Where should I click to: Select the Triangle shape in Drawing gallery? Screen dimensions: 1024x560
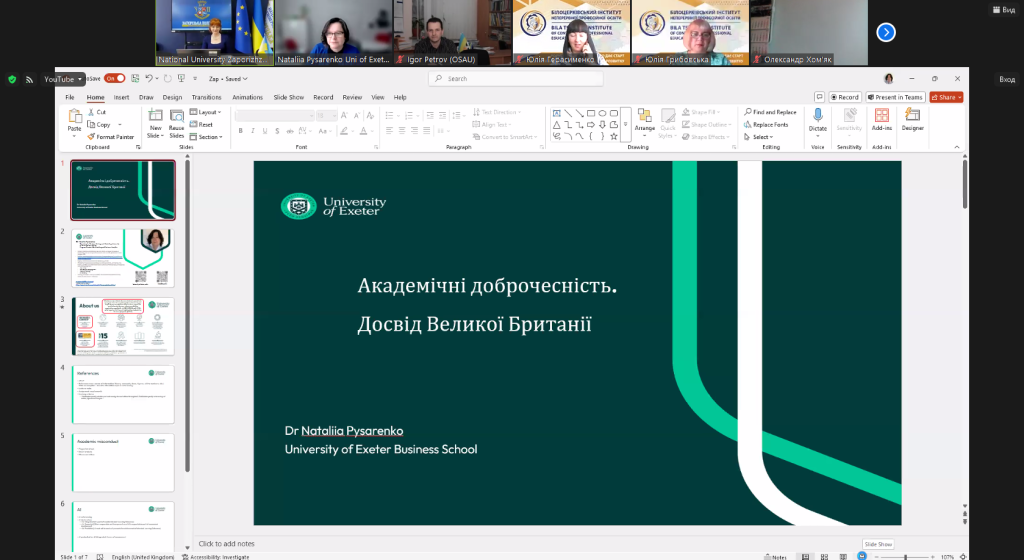pos(556,125)
